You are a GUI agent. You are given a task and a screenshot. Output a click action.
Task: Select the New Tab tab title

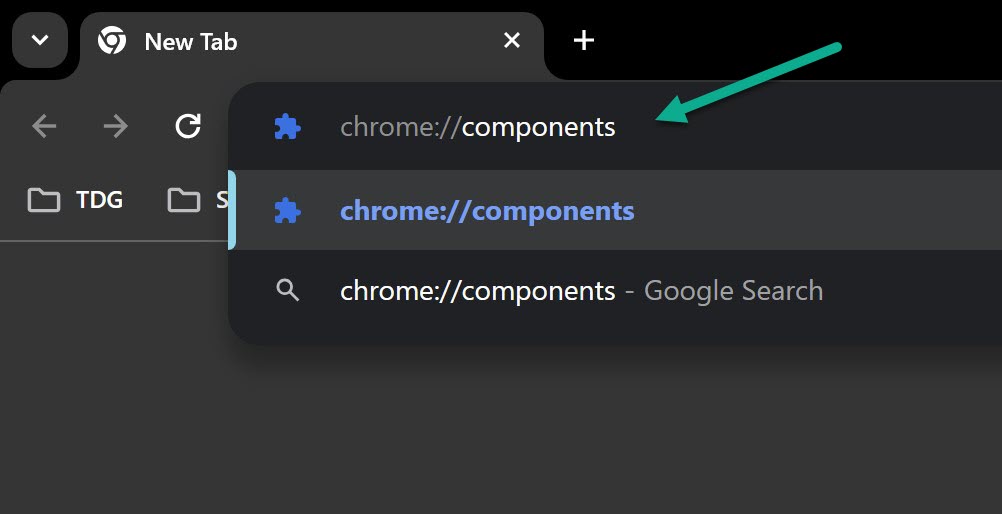coord(191,42)
